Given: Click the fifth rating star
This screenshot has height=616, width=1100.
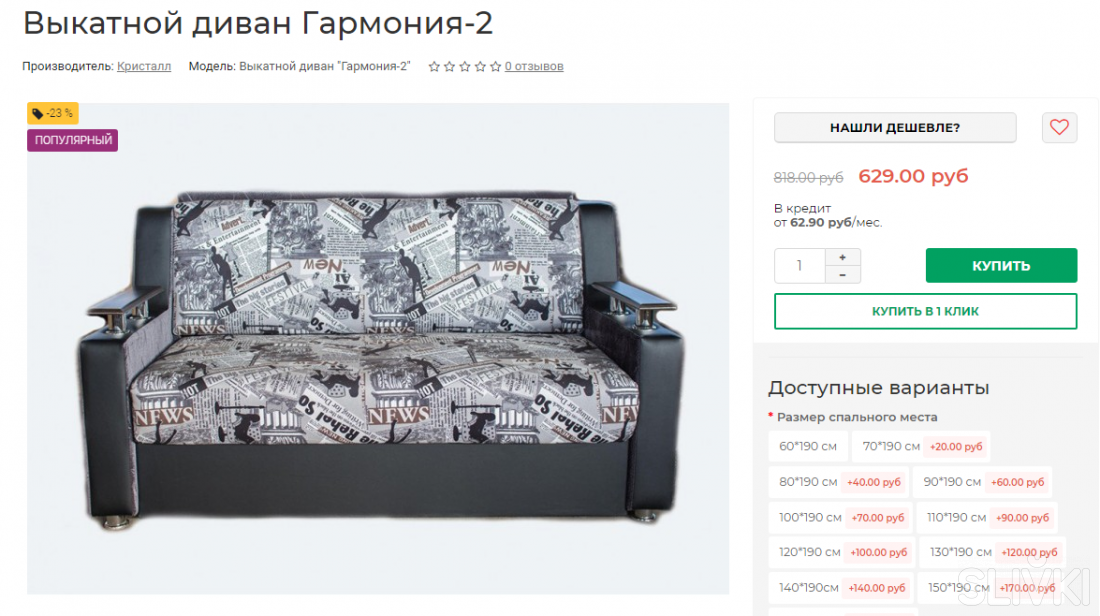Looking at the screenshot, I should pyautogui.click(x=495, y=67).
